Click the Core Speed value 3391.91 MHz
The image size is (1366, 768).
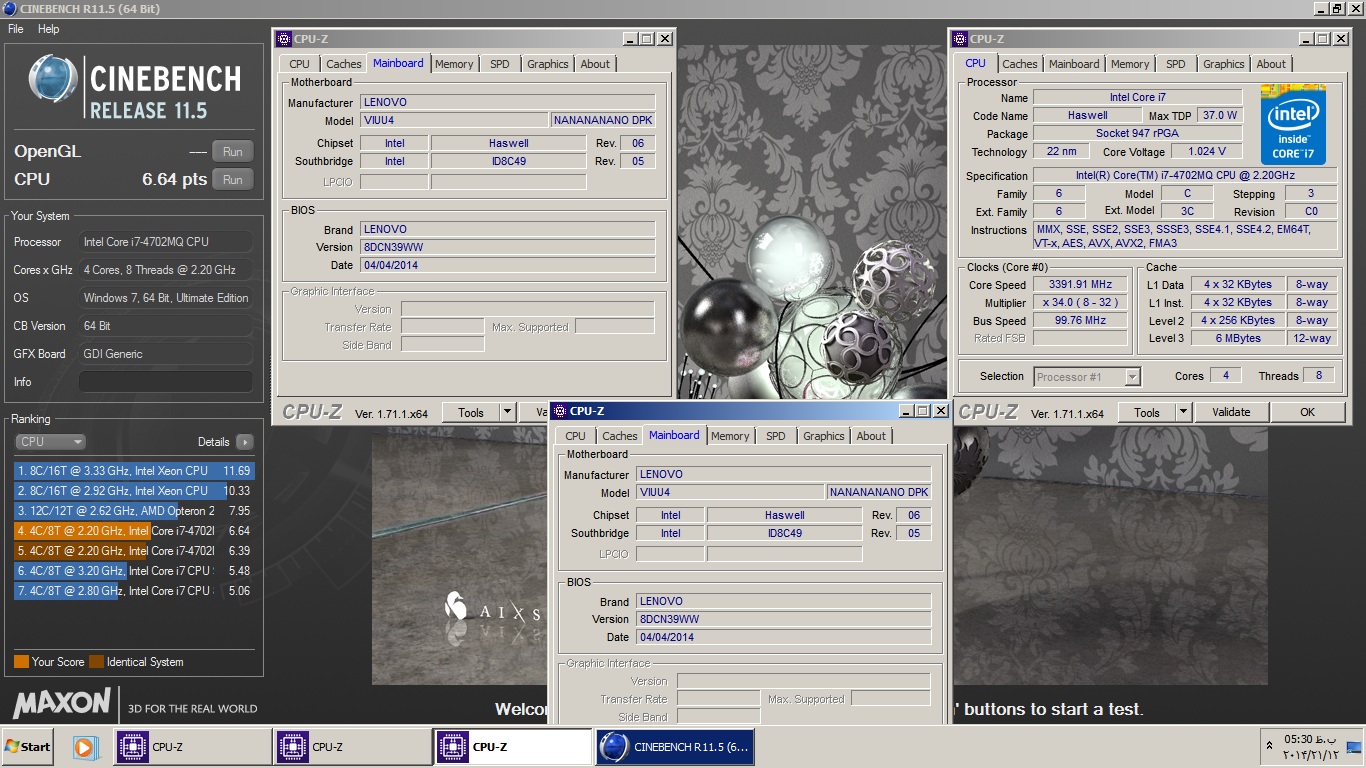pos(1080,285)
